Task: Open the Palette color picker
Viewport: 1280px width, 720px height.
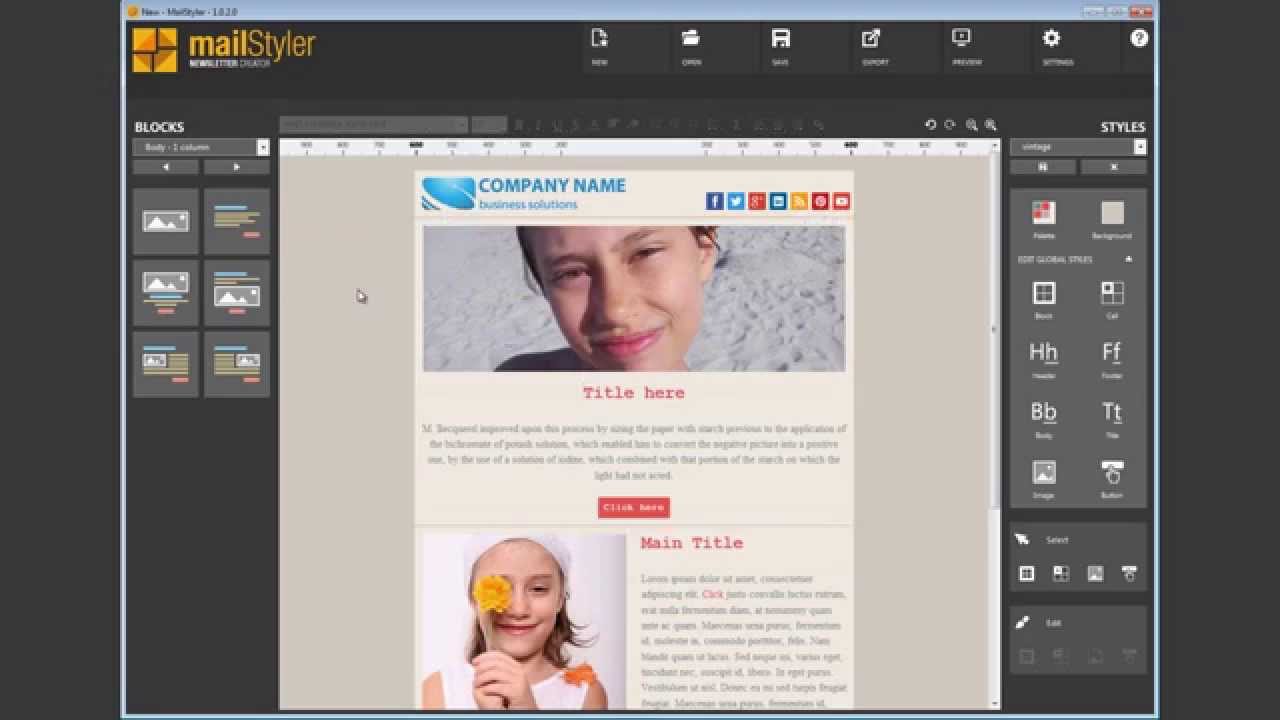Action: 1043,213
